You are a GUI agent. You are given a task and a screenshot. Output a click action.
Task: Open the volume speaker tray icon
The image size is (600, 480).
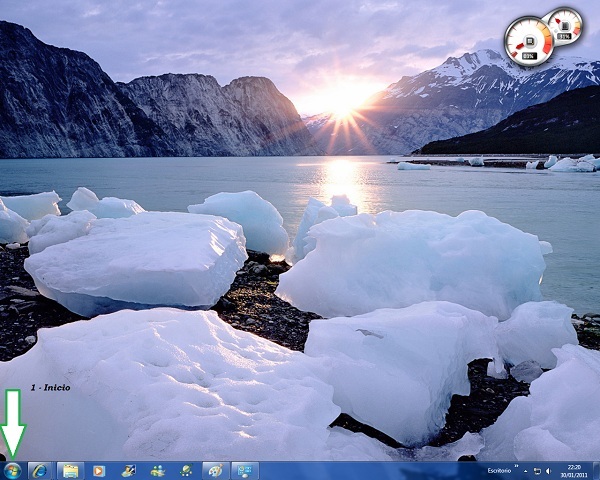point(548,471)
